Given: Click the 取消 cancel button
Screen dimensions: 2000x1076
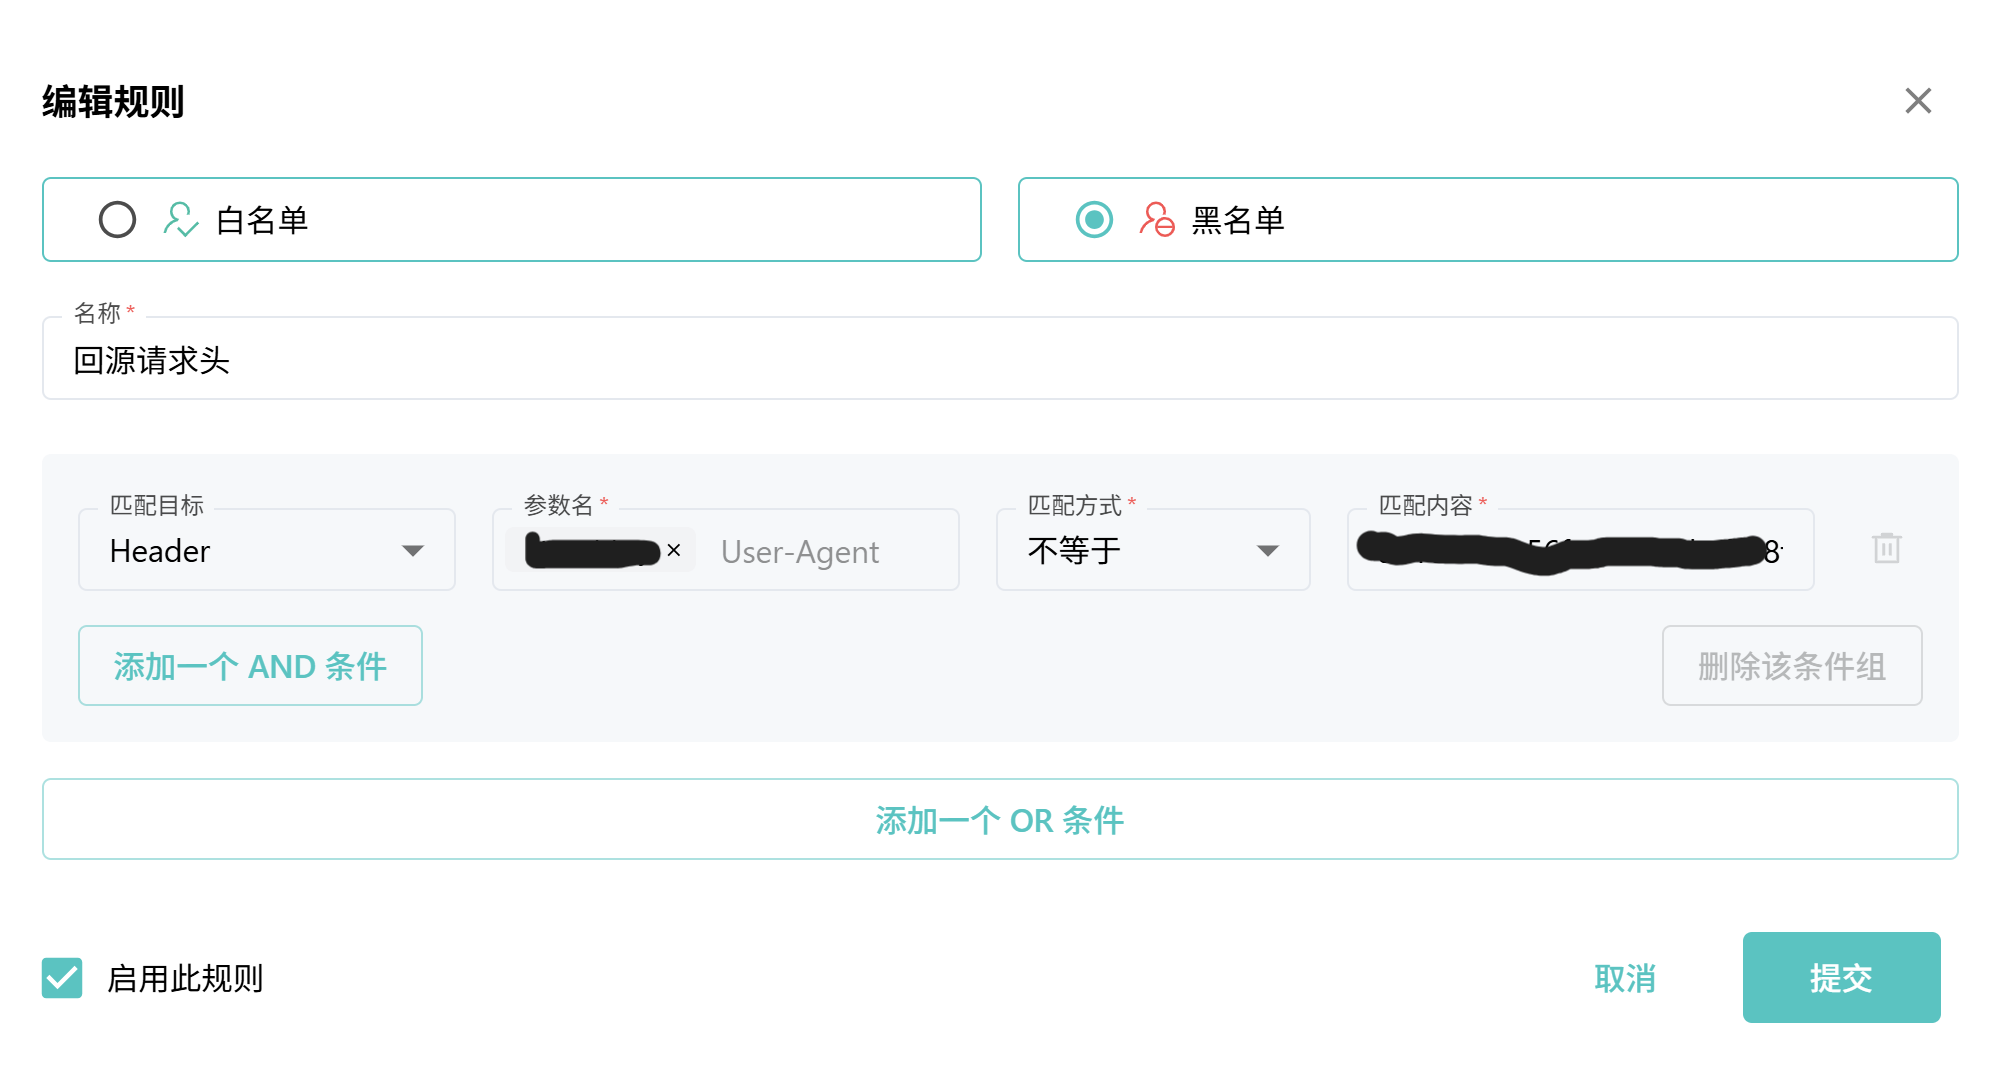Looking at the screenshot, I should pyautogui.click(x=1625, y=978).
